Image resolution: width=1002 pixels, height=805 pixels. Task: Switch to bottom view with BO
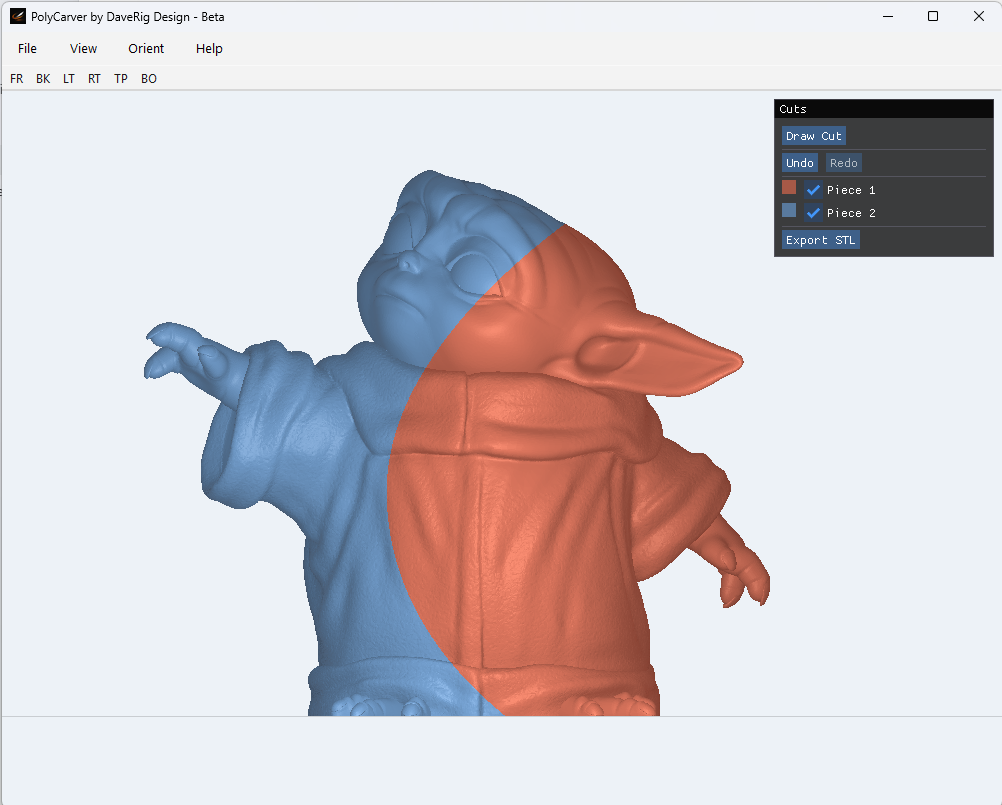(149, 79)
